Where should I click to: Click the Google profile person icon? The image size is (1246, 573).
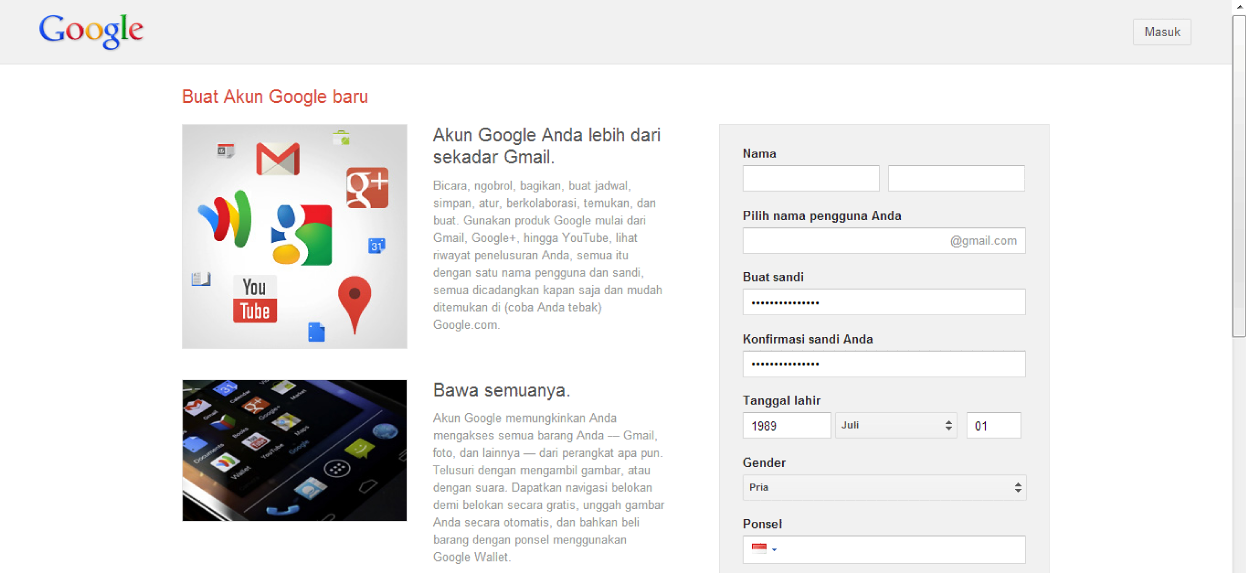pyautogui.click(x=301, y=235)
